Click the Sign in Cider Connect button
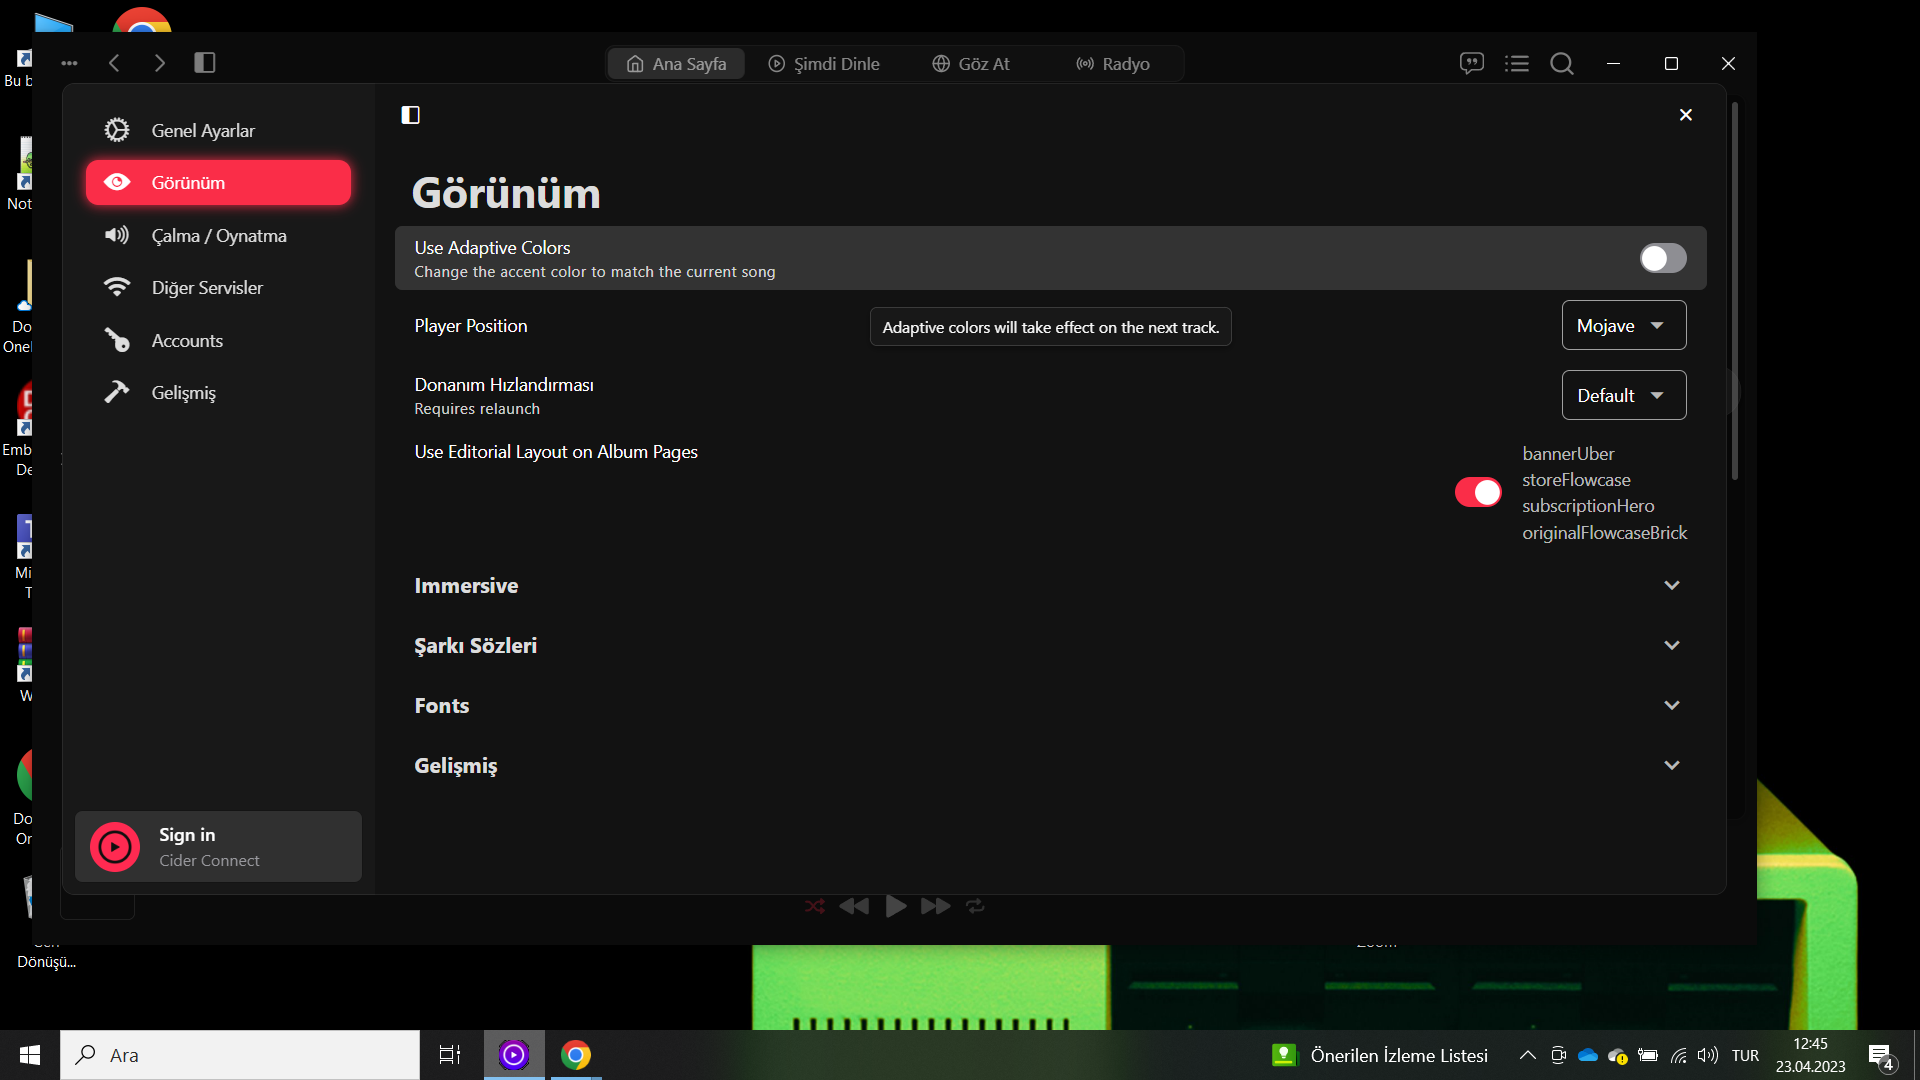The image size is (1920, 1080). coord(218,847)
